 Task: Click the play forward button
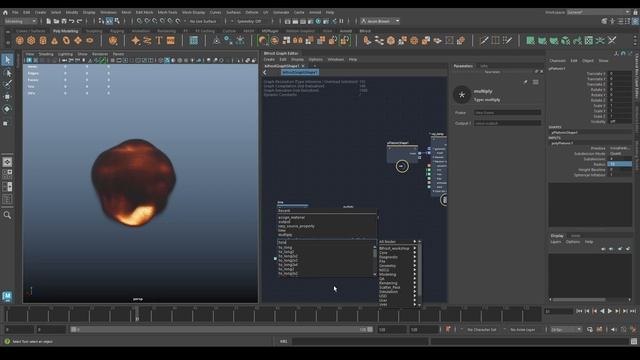[610, 311]
